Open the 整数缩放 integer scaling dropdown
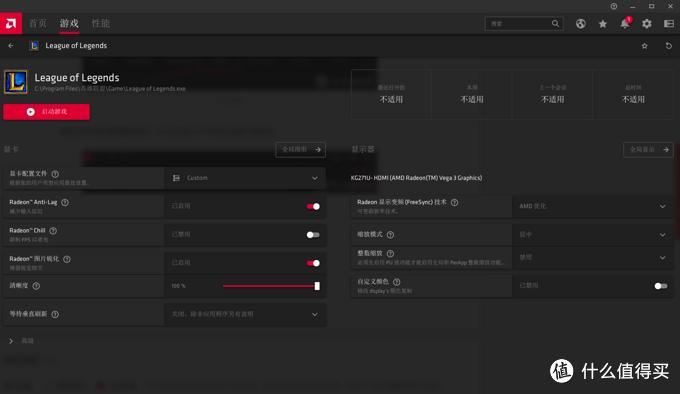Viewport: 680px width, 394px height. pyautogui.click(x=593, y=257)
